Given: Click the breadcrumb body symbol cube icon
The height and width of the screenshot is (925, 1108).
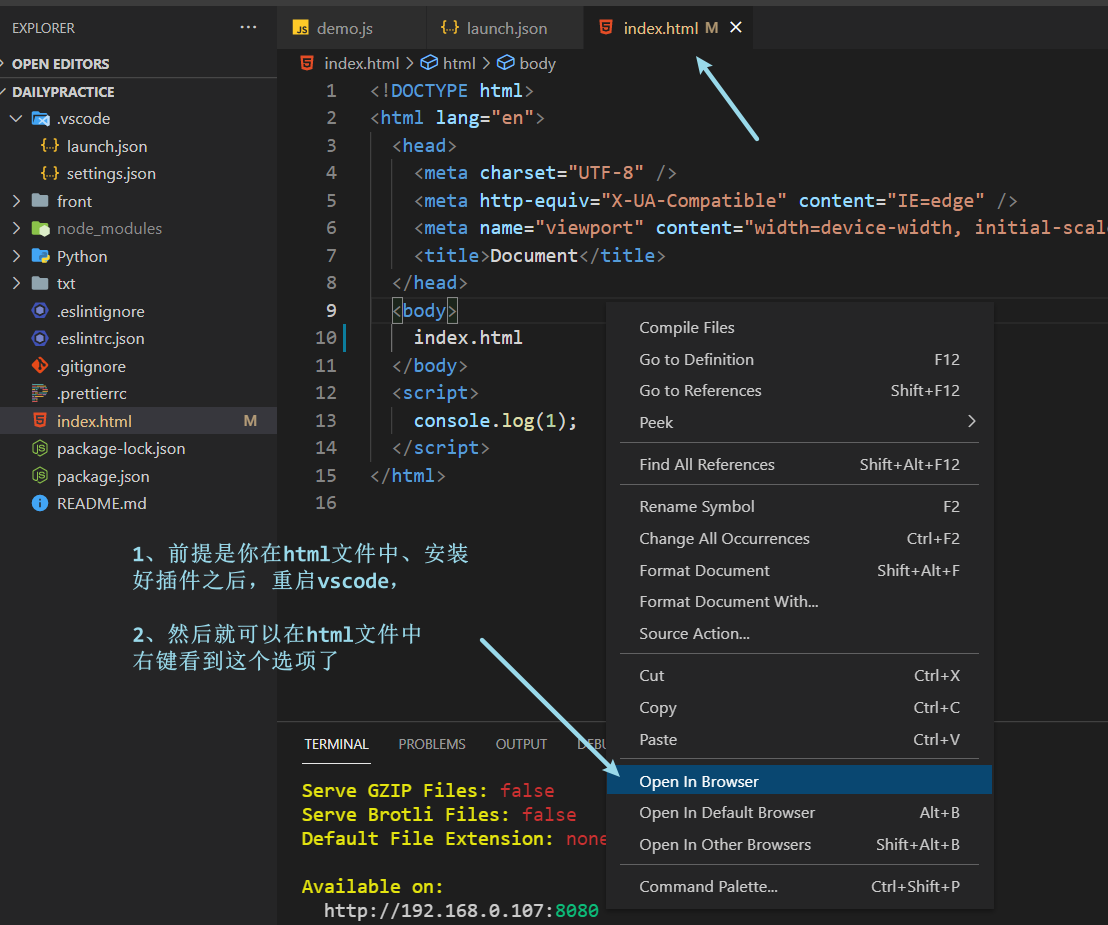Looking at the screenshot, I should pyautogui.click(x=505, y=63).
